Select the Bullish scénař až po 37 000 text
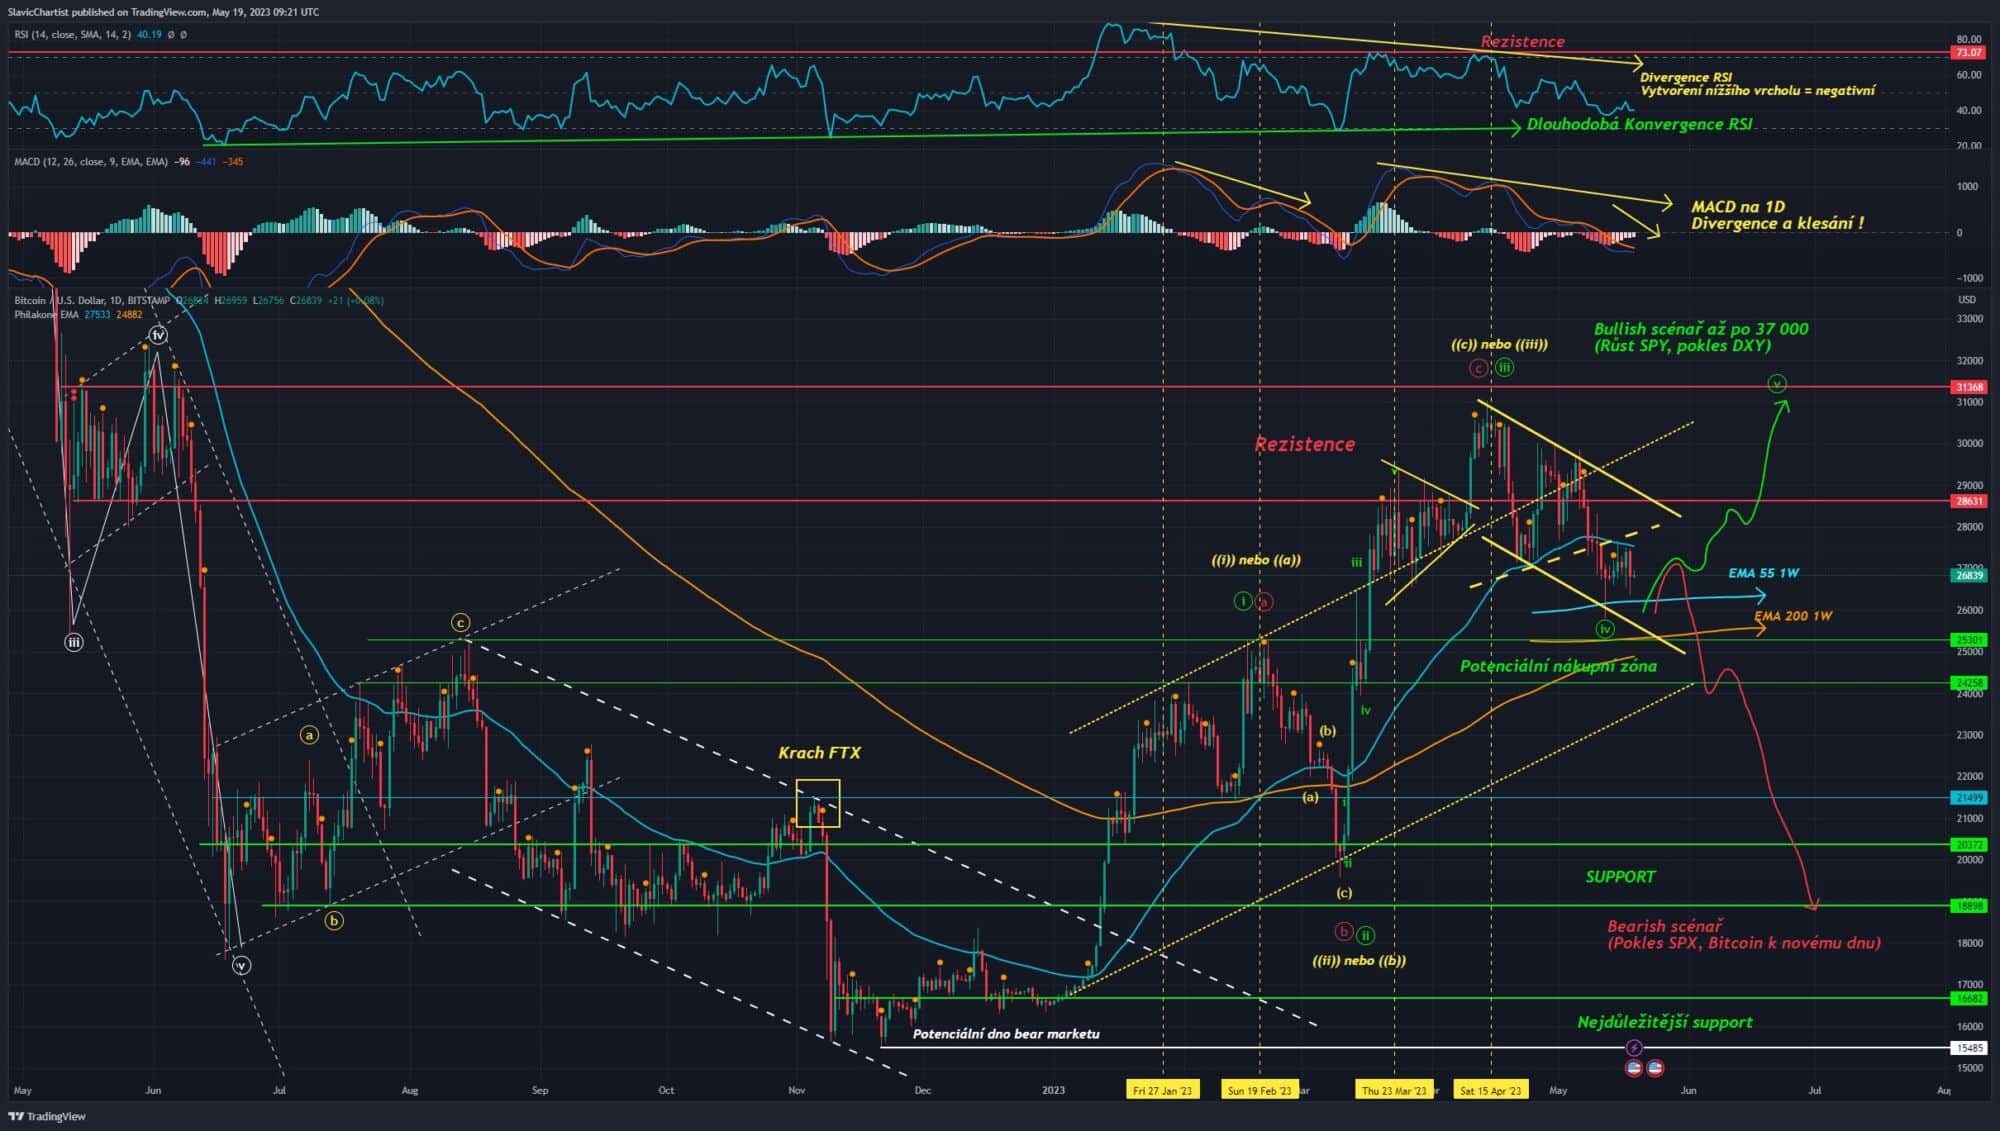2000x1131 pixels. pyautogui.click(x=1701, y=337)
